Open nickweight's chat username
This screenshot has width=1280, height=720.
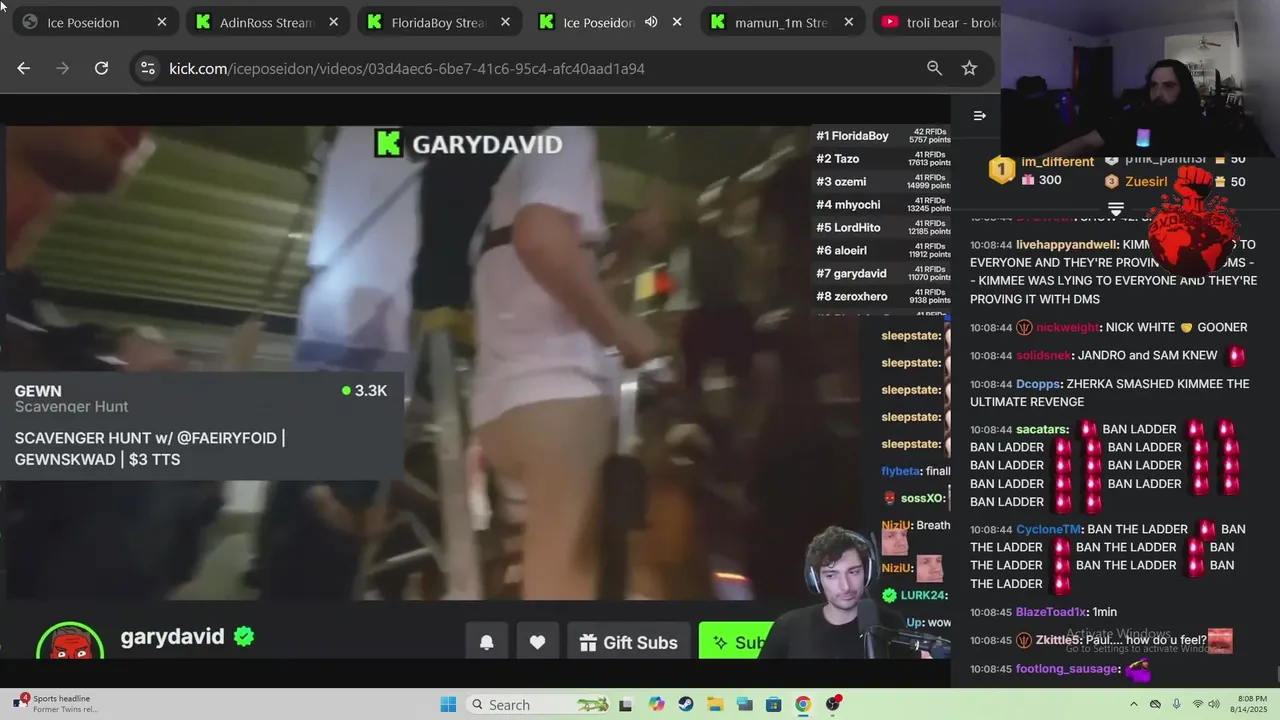coord(1067,327)
